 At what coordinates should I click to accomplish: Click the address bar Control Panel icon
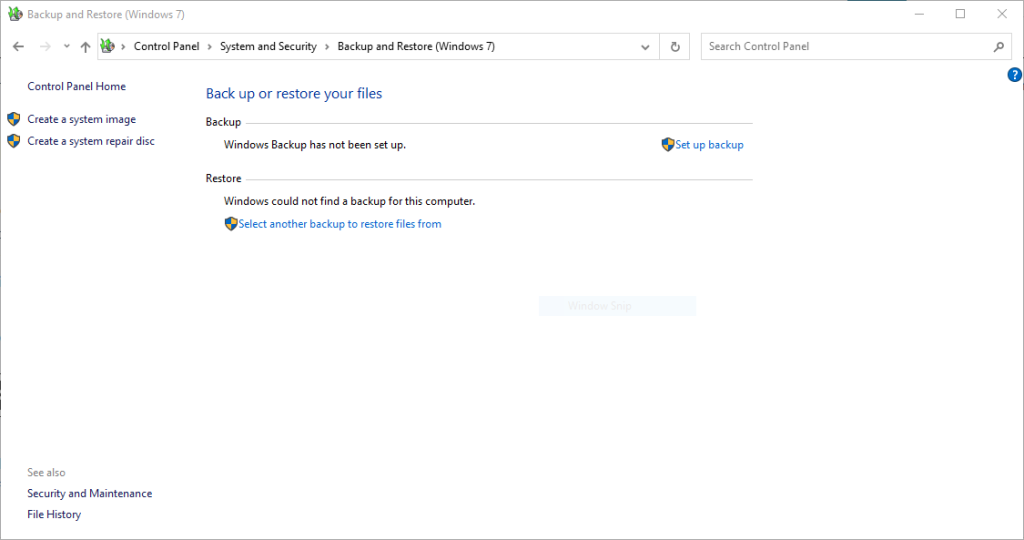click(108, 46)
